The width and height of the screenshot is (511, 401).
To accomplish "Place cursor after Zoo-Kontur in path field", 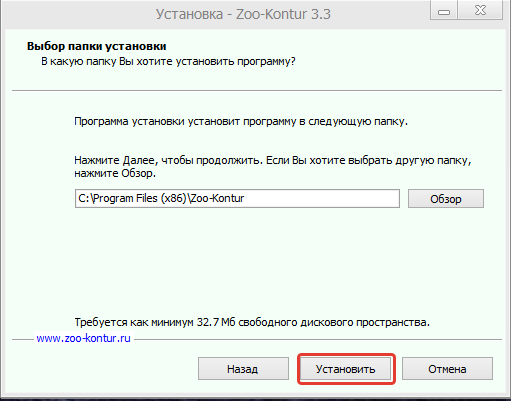I will 245,199.
